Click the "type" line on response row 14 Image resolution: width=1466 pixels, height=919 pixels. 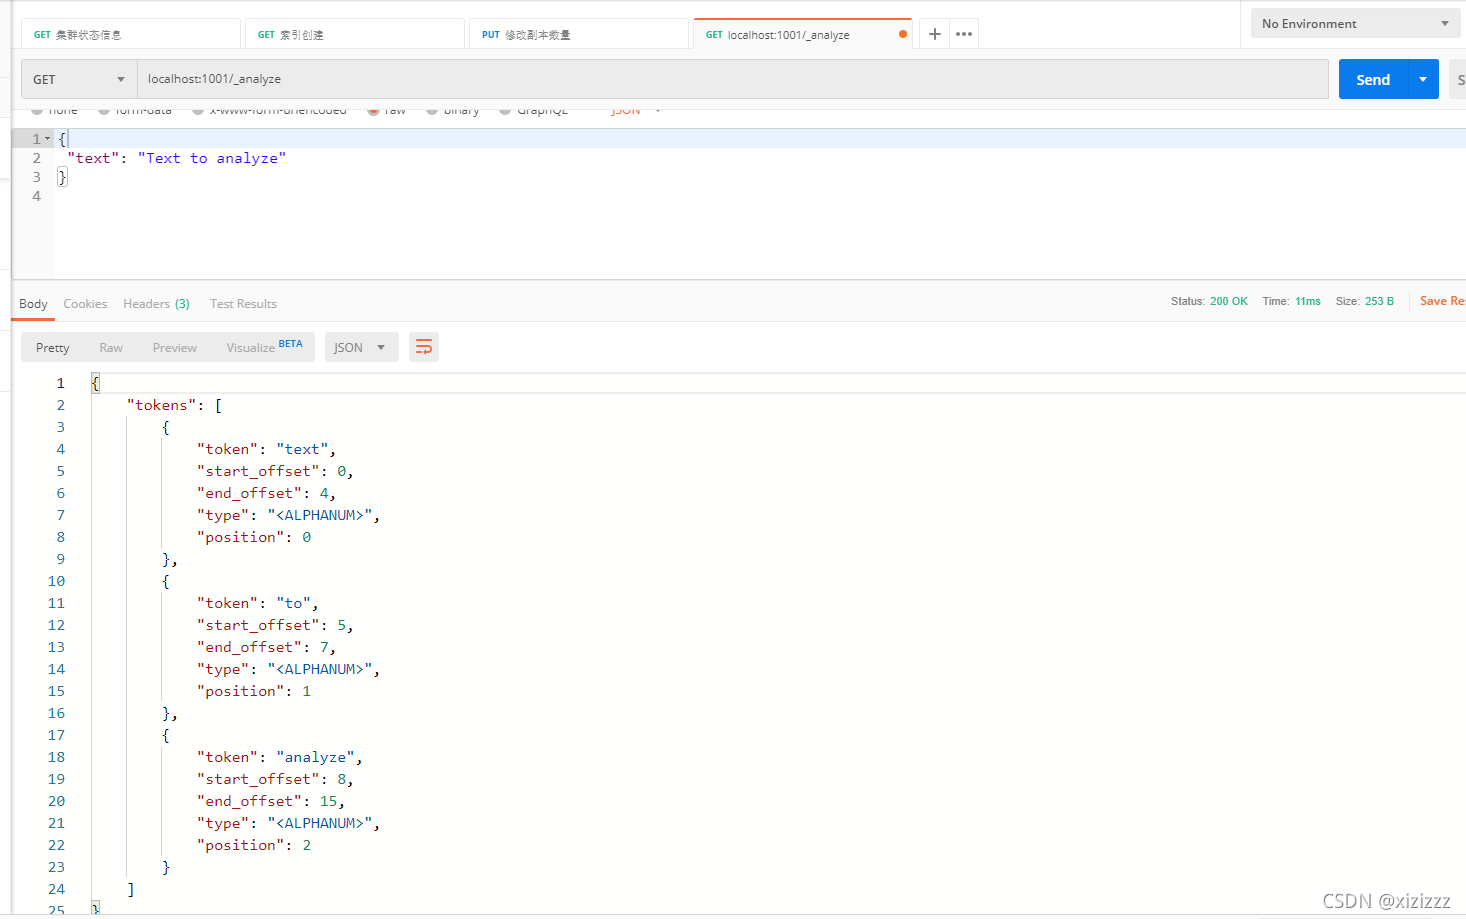coord(288,669)
